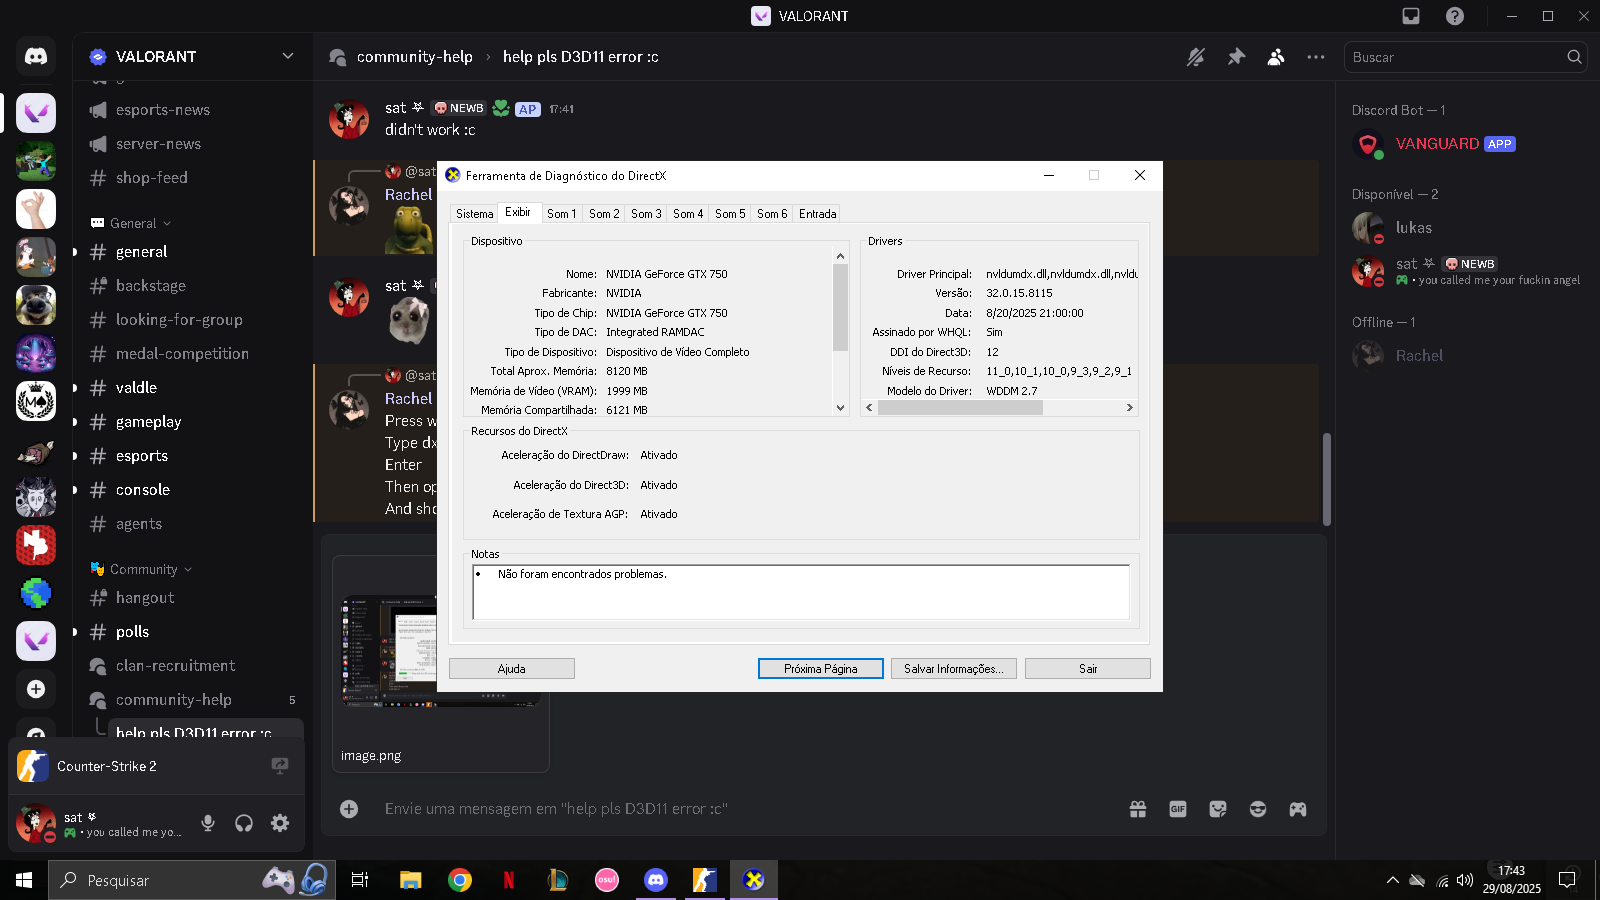Click Drivers horizontal scrollbar thumb
Viewport: 1600px width, 900px height.
click(x=960, y=407)
